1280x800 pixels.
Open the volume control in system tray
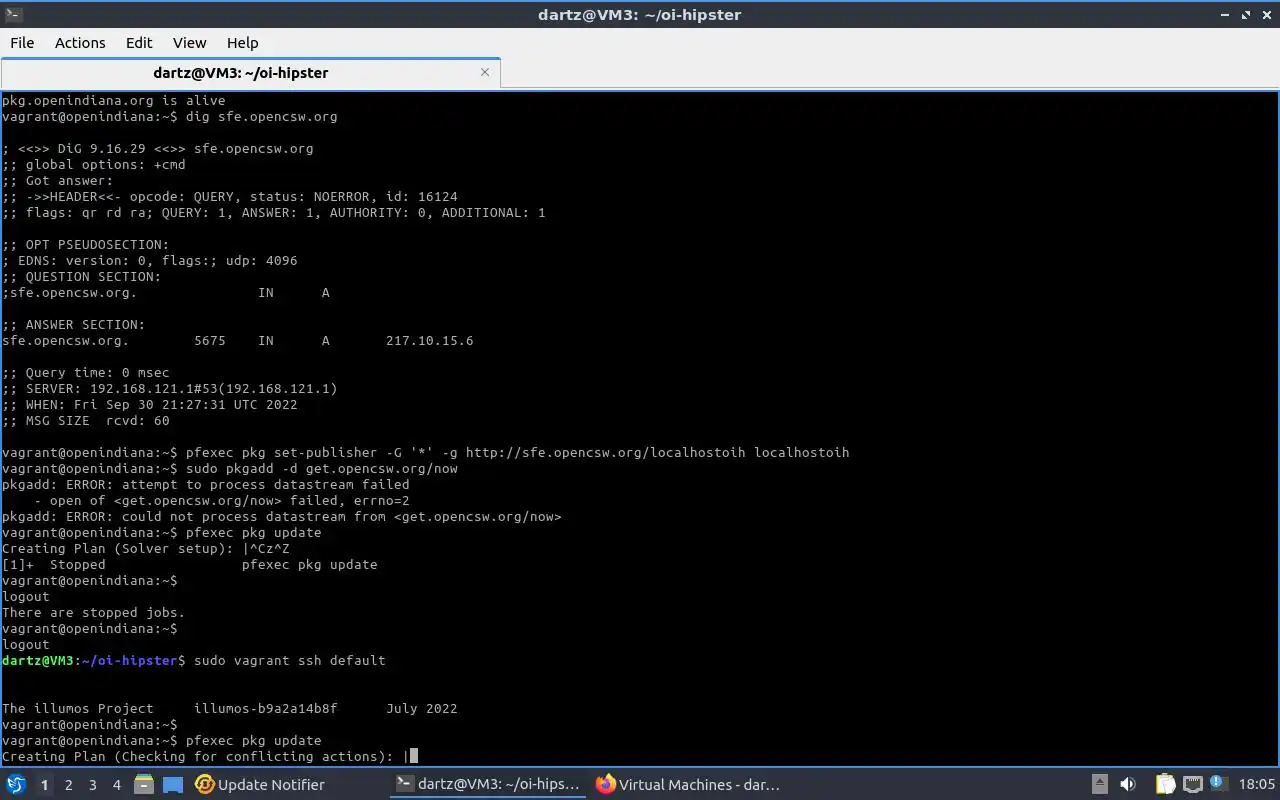[1128, 784]
